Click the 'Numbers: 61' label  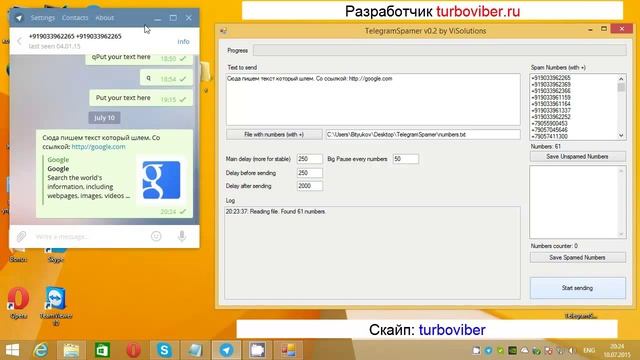click(546, 146)
